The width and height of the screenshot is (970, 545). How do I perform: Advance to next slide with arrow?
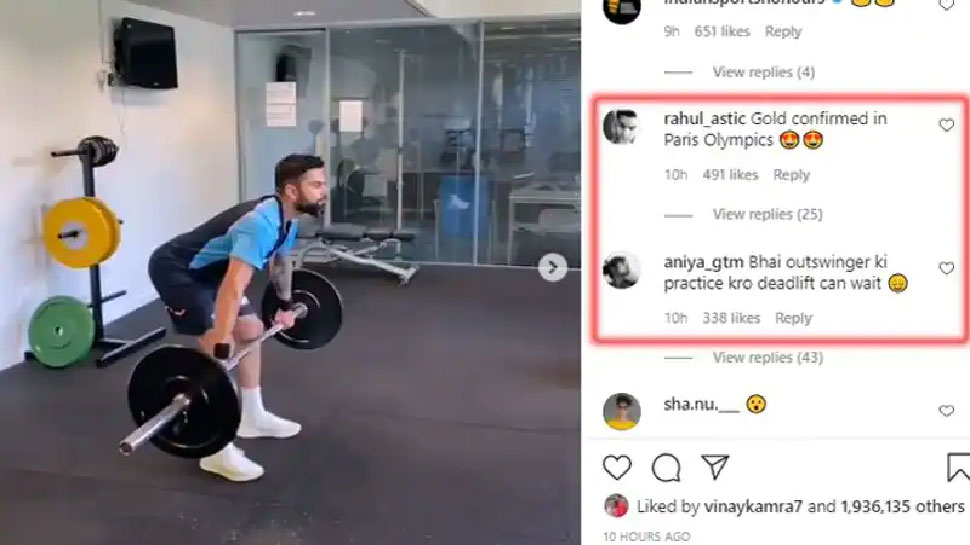552,267
